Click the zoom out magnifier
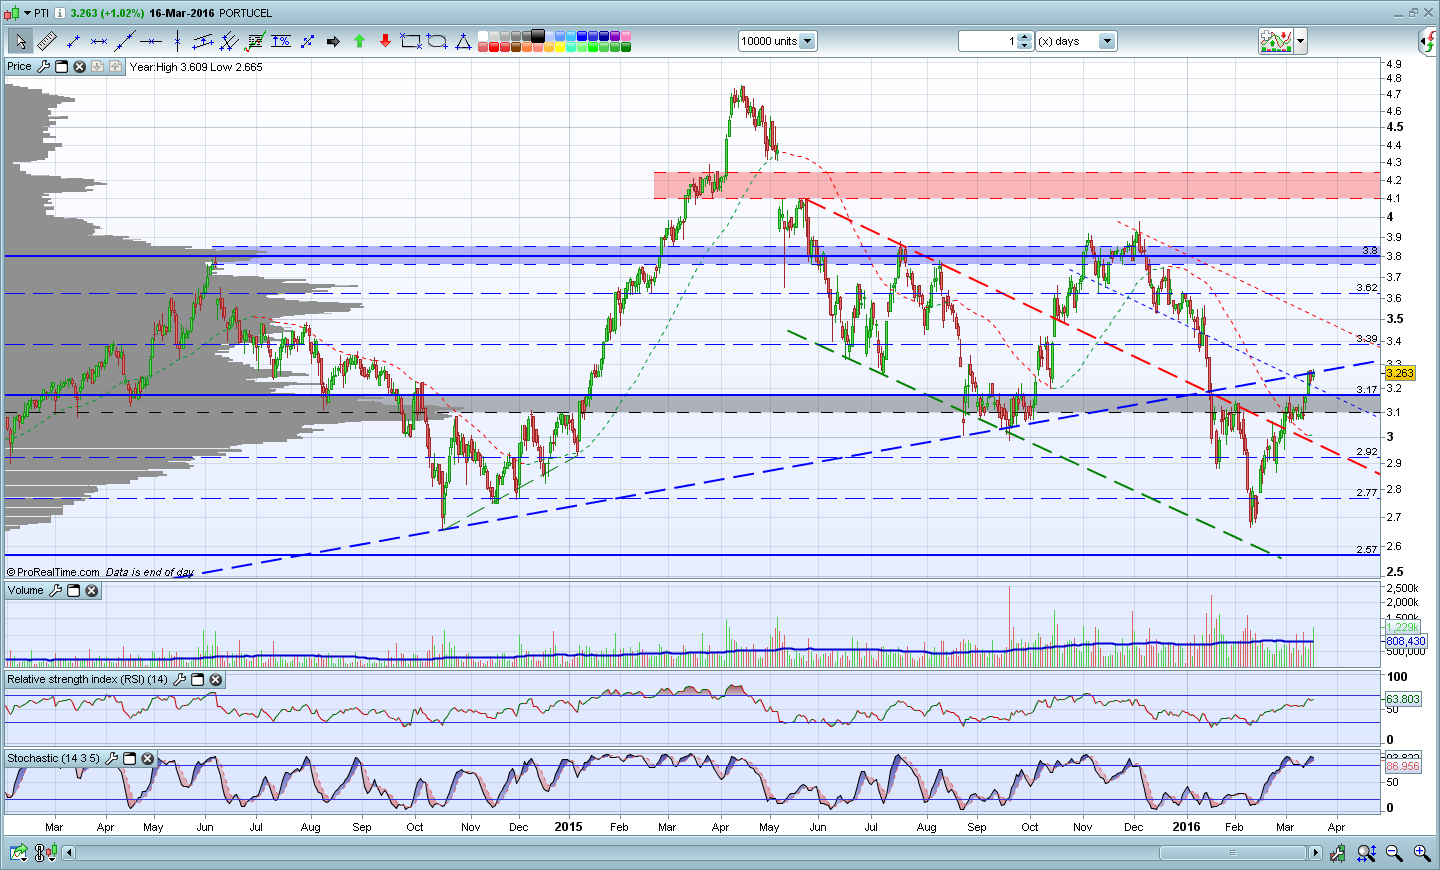Image resolution: width=1440 pixels, height=870 pixels. tap(1394, 853)
